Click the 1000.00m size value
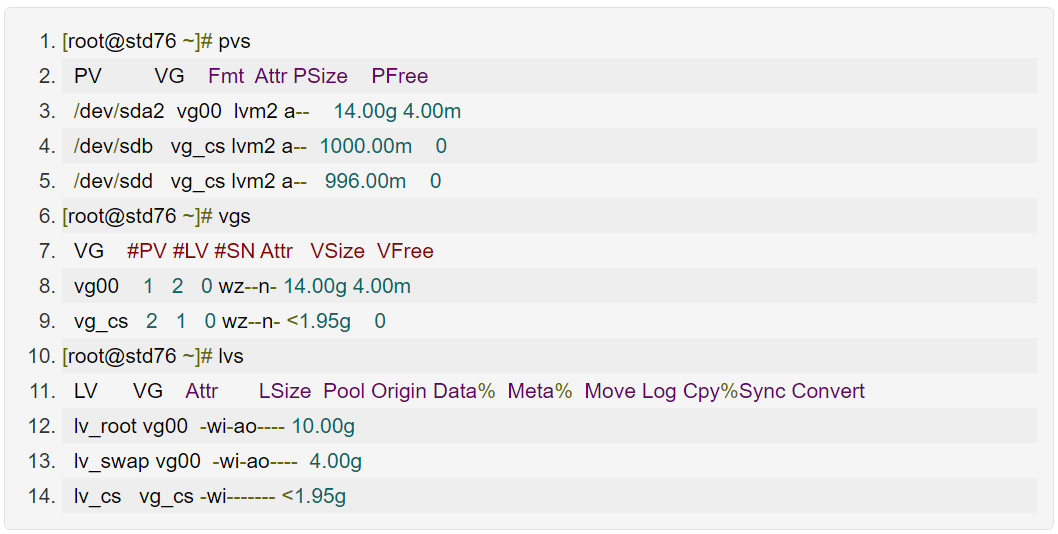Image resolution: width=1058 pixels, height=534 pixels. click(365, 146)
